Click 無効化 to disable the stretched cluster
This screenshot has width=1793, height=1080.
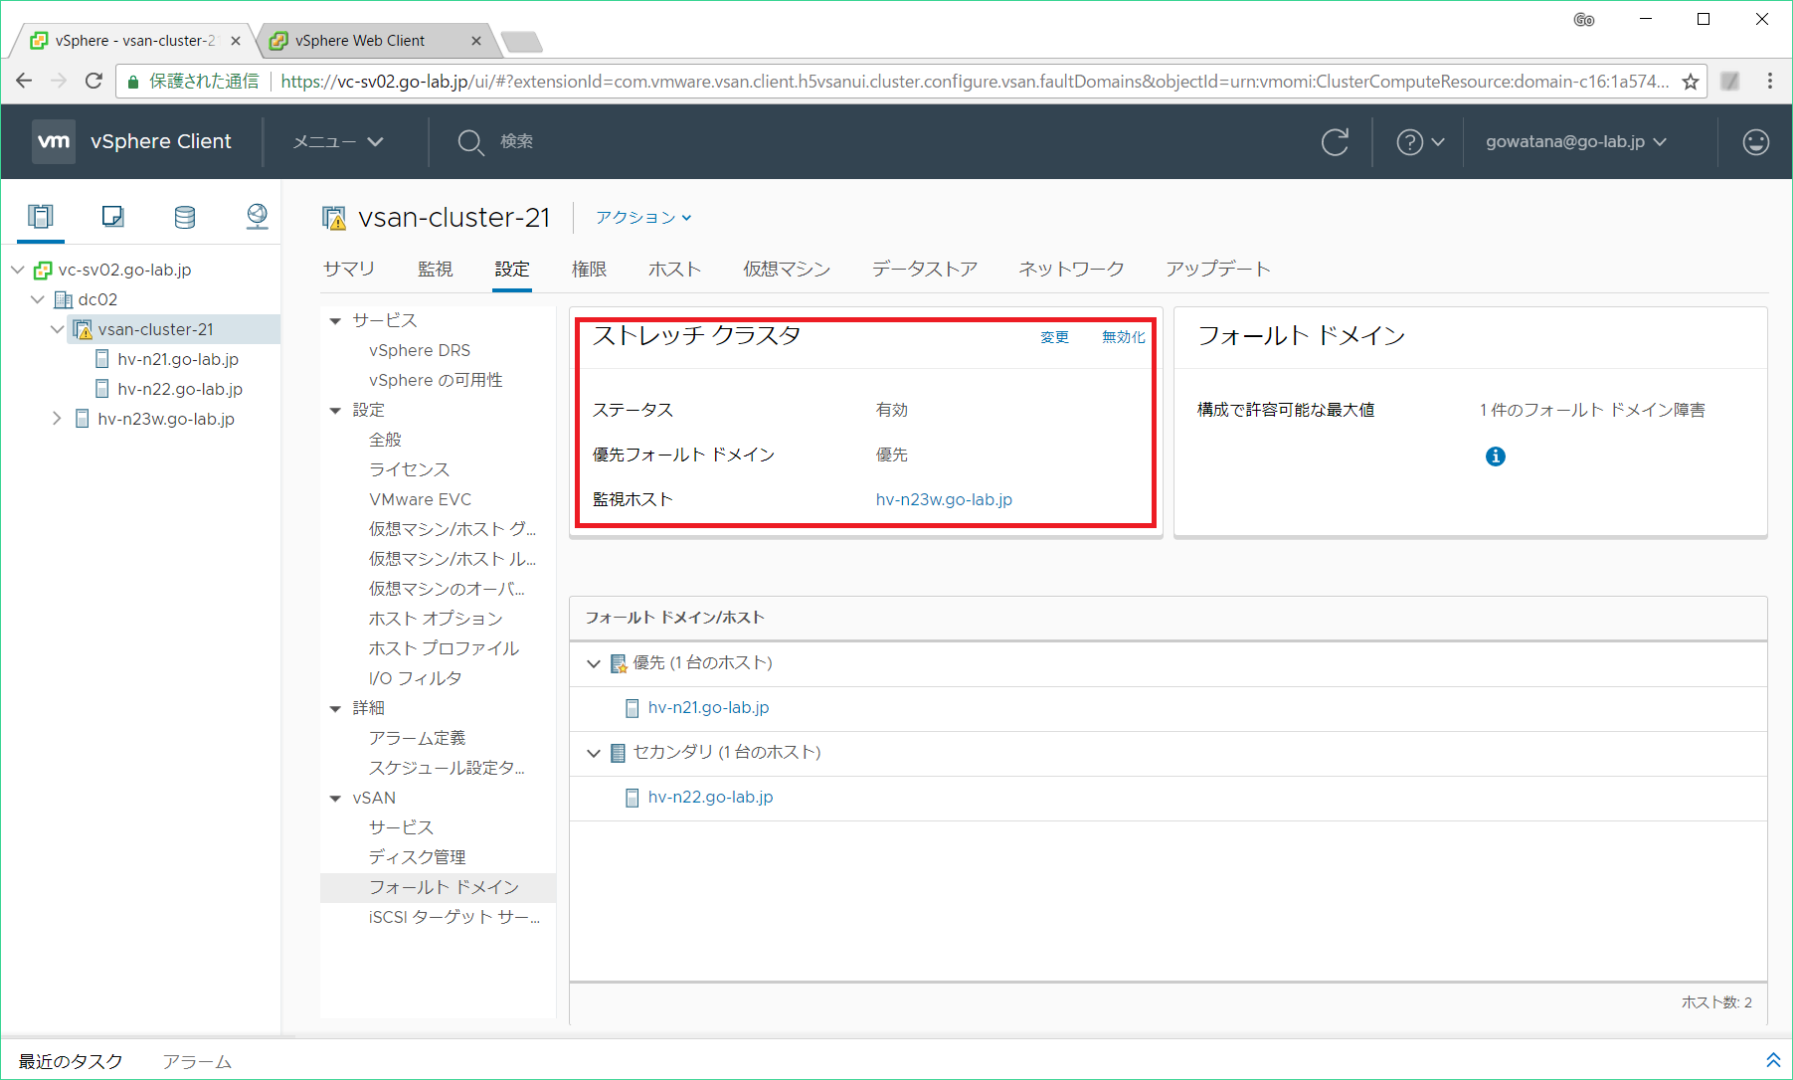pyautogui.click(x=1123, y=337)
